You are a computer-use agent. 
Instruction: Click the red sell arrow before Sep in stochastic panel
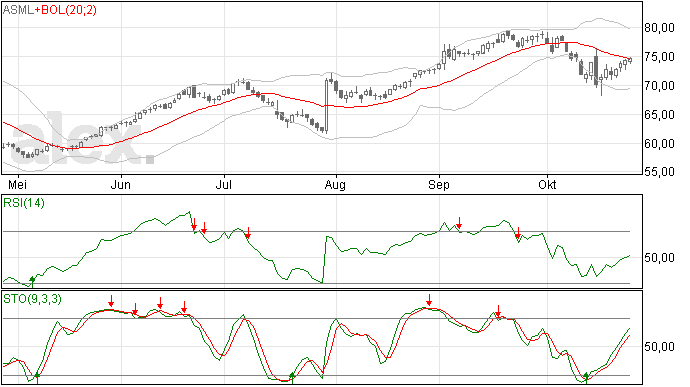pyautogui.click(x=429, y=300)
